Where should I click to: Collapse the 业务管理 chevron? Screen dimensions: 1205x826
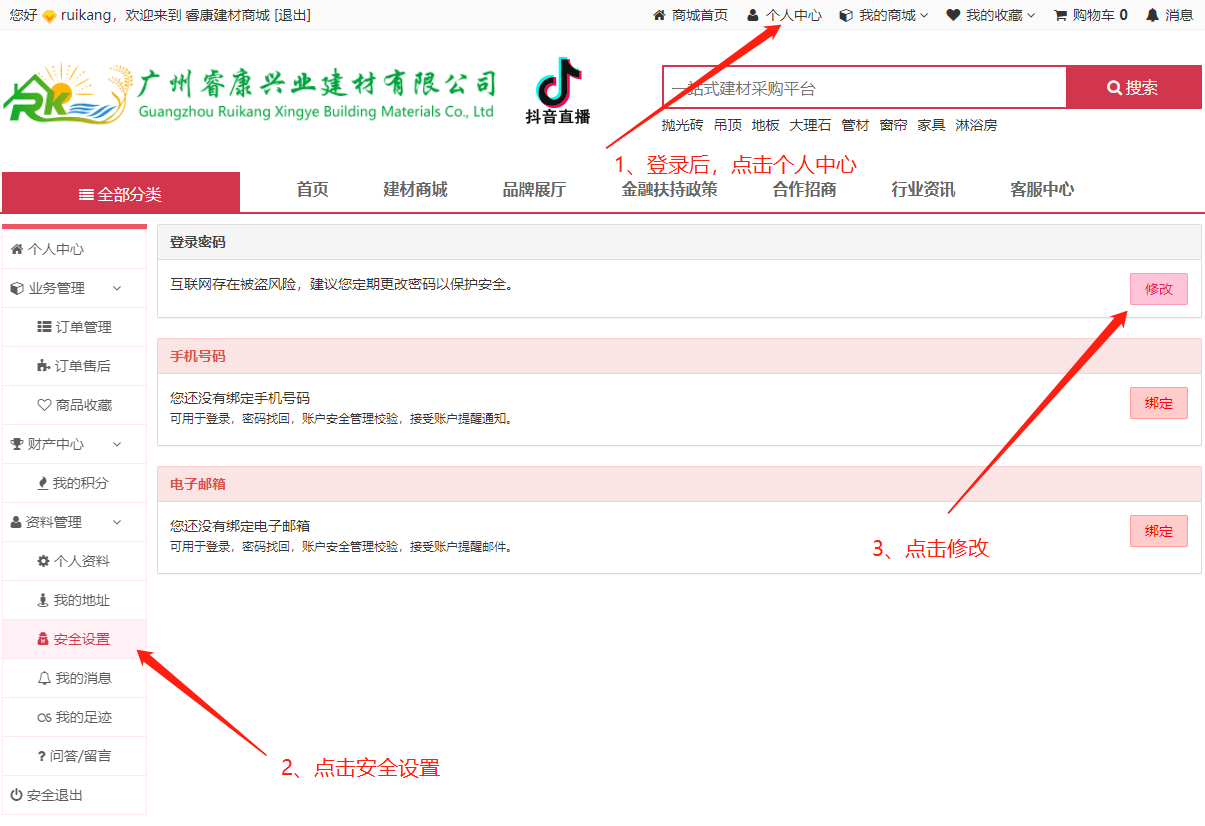(x=117, y=288)
